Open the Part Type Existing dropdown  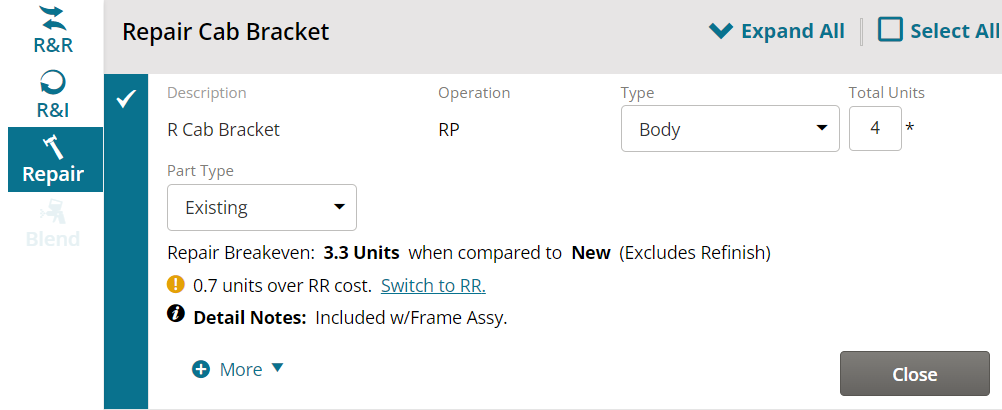coord(262,208)
